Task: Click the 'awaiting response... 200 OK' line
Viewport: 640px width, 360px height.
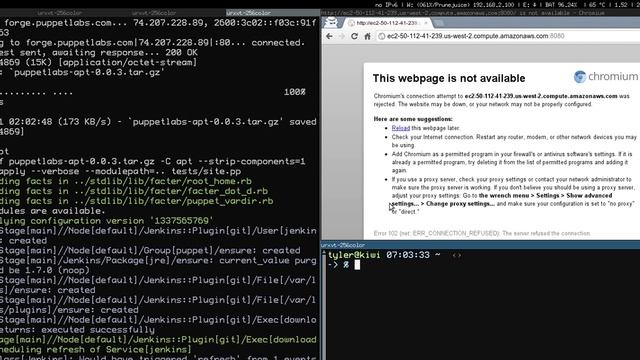Action: pos(99,52)
